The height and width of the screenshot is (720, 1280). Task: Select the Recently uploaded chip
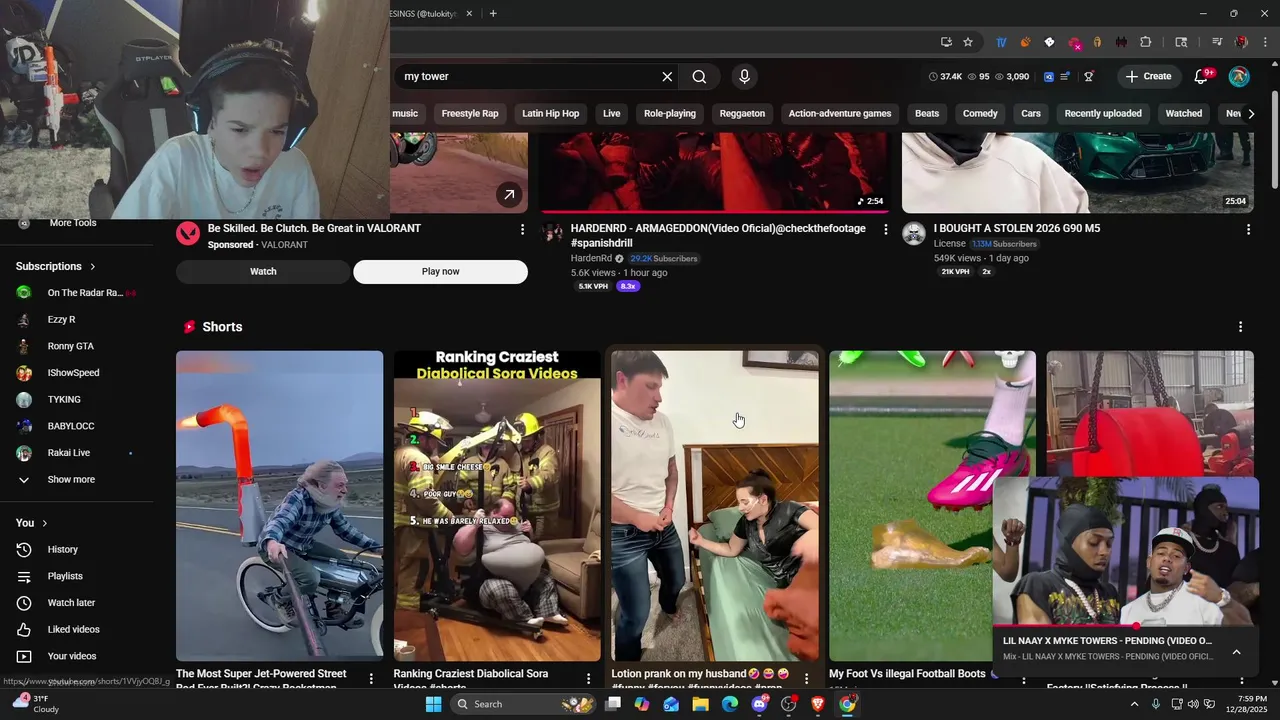(x=1103, y=114)
